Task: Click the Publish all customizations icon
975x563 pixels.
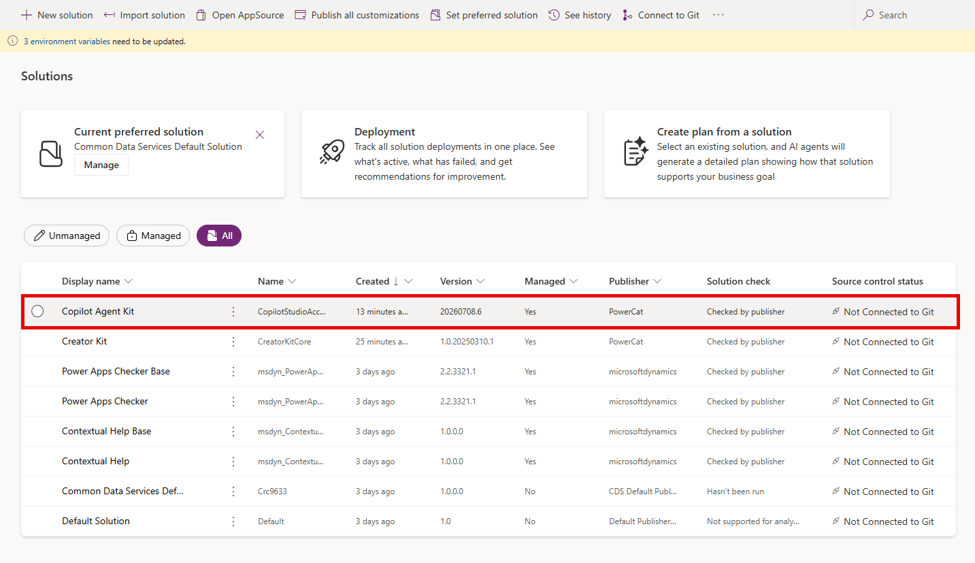Action: [300, 15]
